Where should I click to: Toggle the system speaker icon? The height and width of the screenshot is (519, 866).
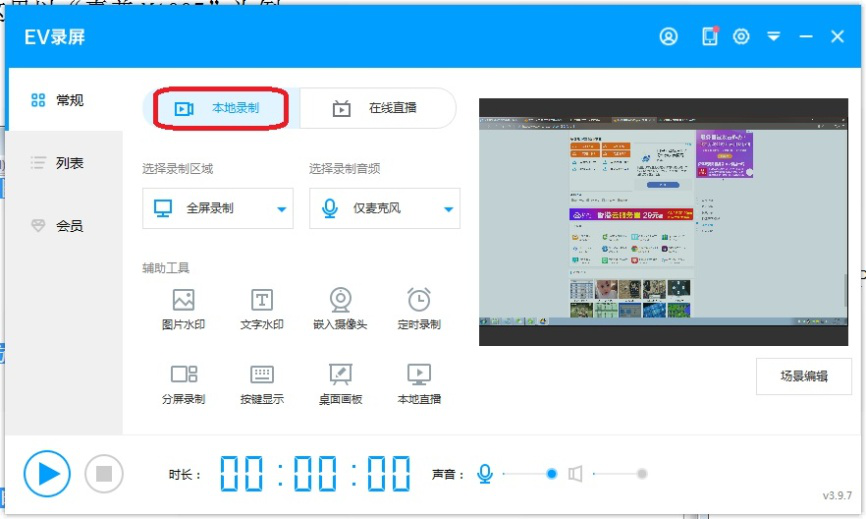coord(575,474)
